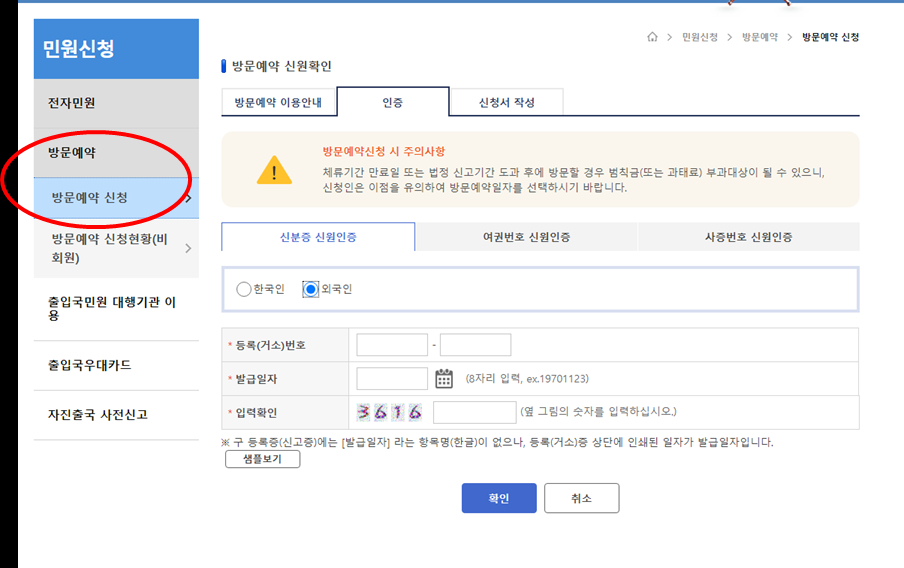Expand 방문예약 신청 sidebar chevron
The width and height of the screenshot is (904, 568).
188,198
